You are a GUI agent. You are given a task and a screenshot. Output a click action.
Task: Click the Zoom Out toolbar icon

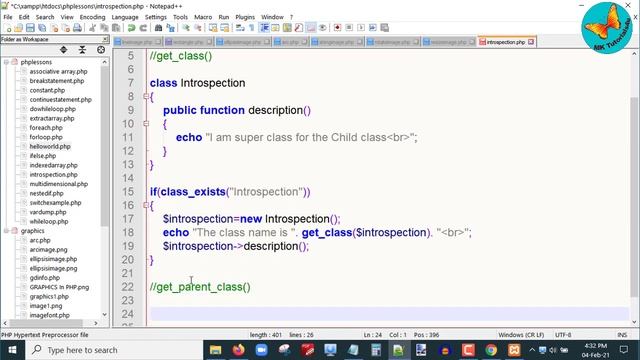[198, 28]
